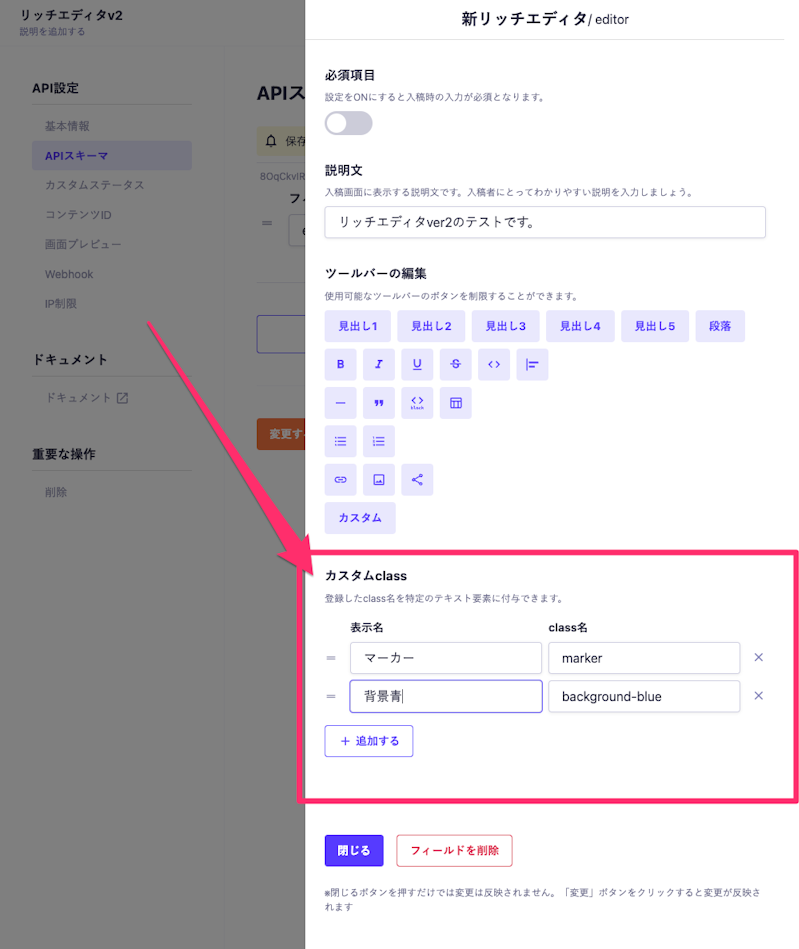
Task: Select APIスキーマ in the sidebar
Action: pos(112,156)
